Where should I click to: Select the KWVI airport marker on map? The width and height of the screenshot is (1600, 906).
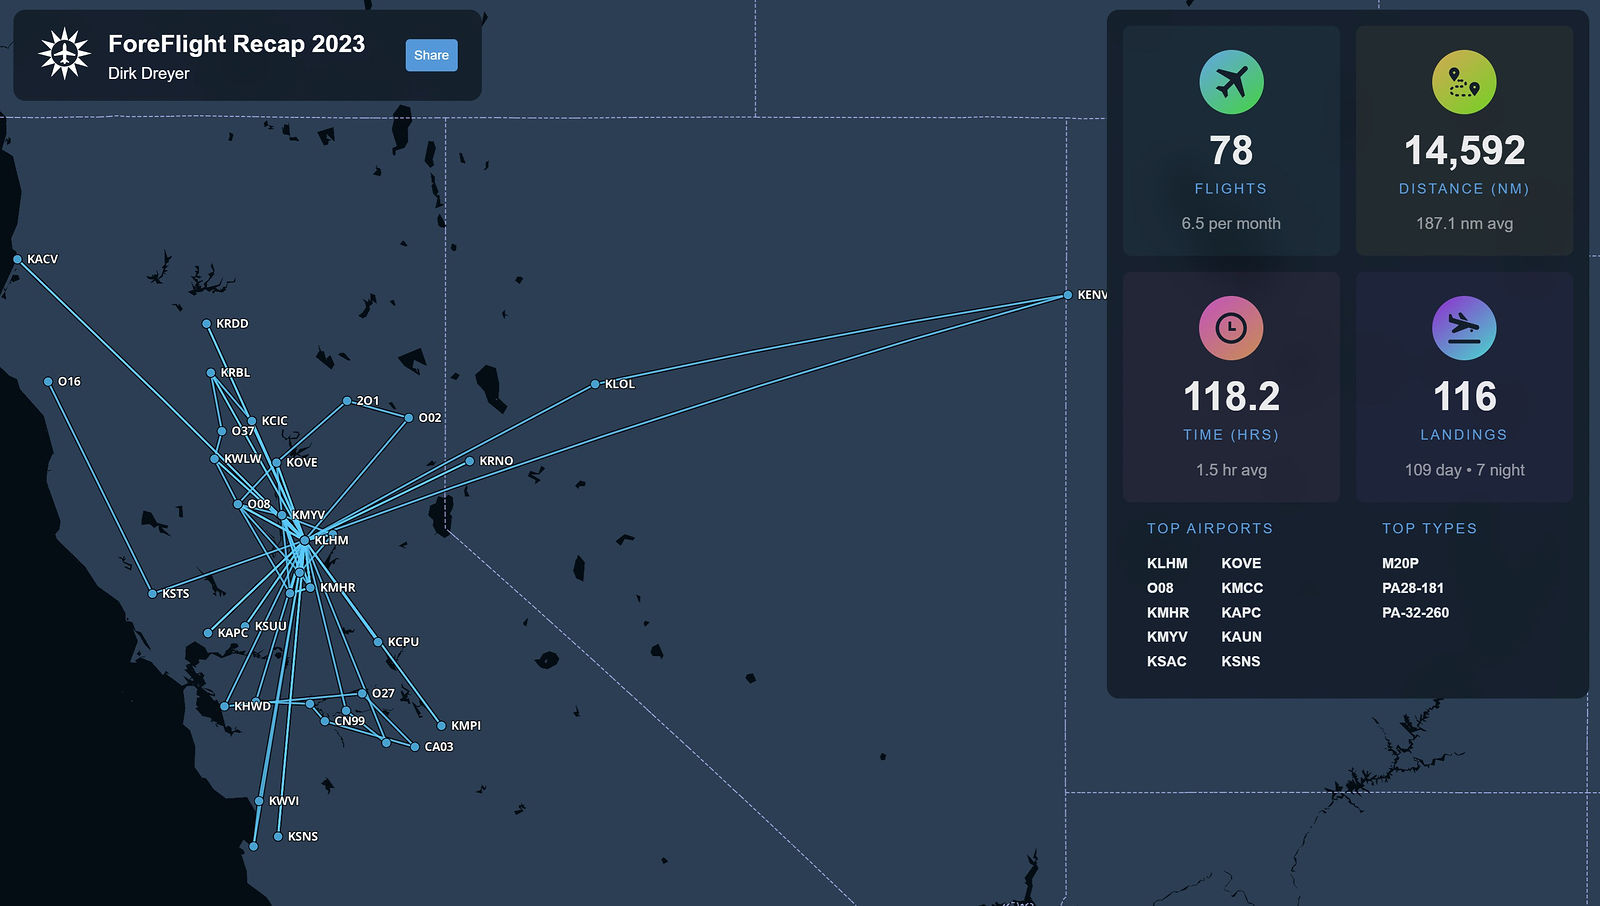point(259,801)
